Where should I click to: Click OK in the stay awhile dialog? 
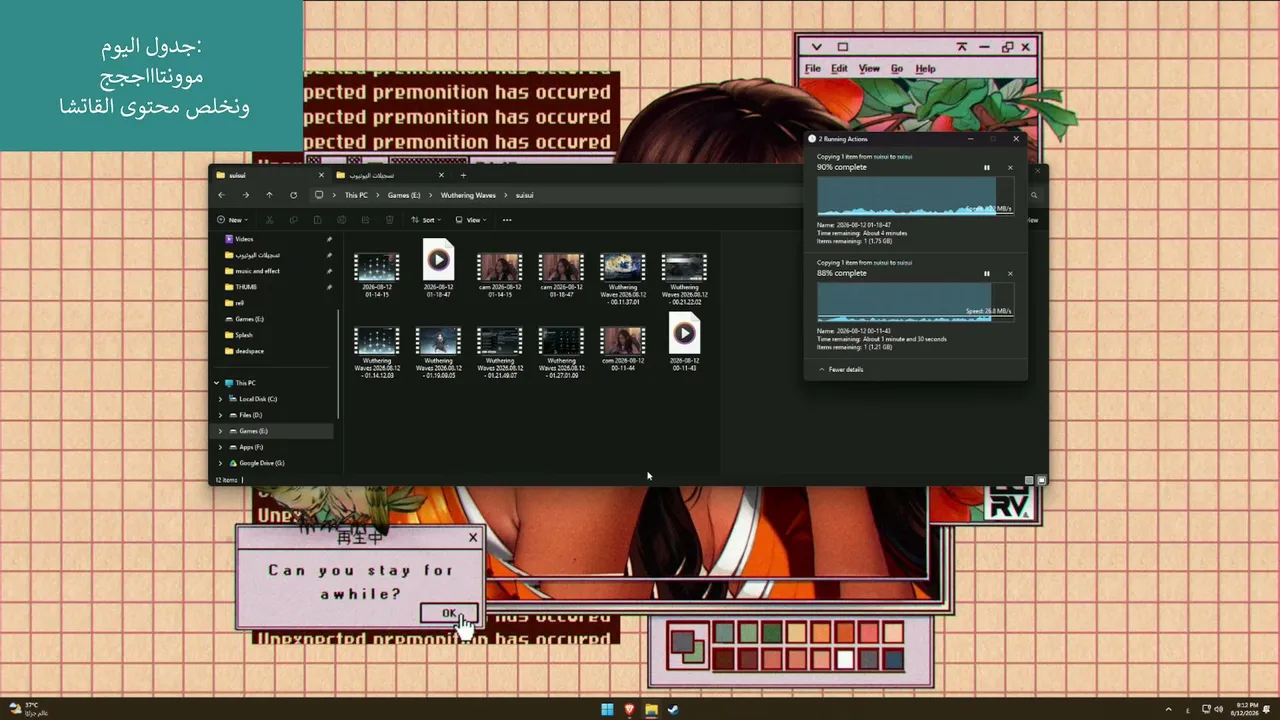point(449,613)
